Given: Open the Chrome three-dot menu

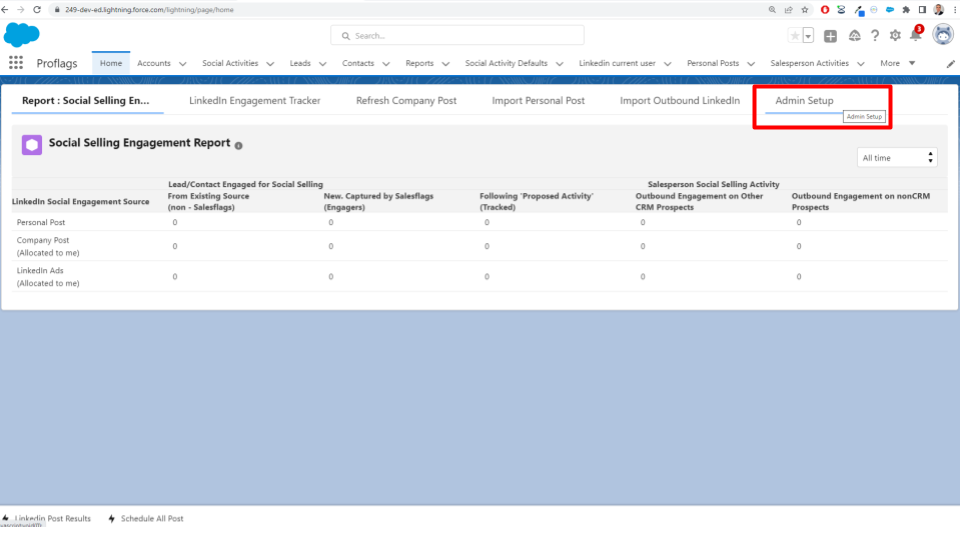Looking at the screenshot, I should 954,10.
